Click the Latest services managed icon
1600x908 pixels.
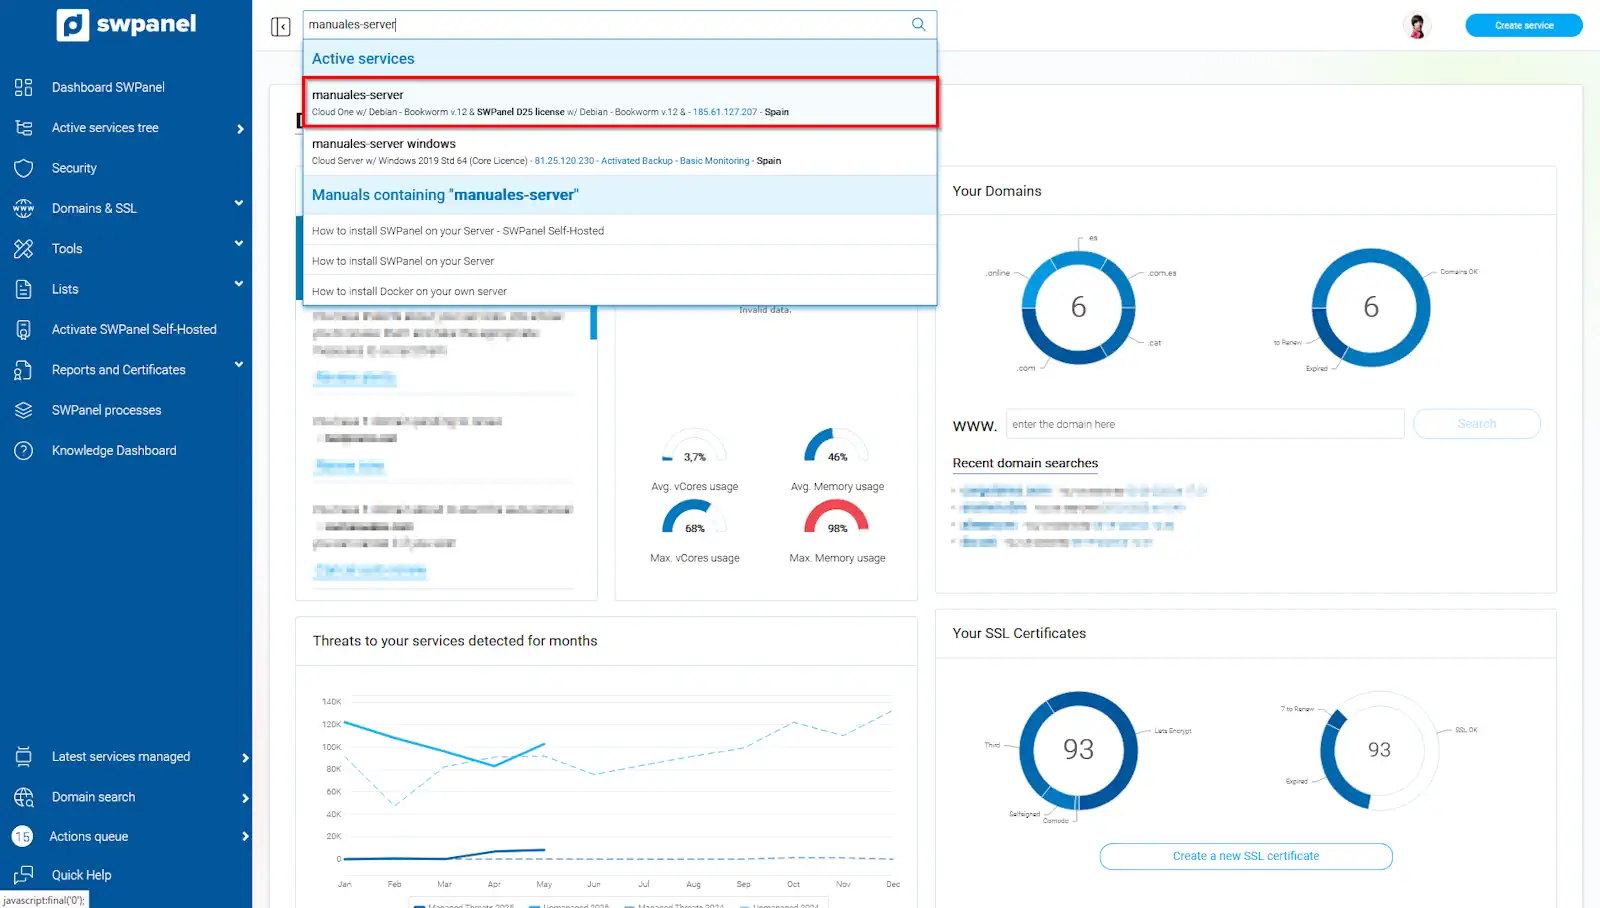[x=24, y=757]
